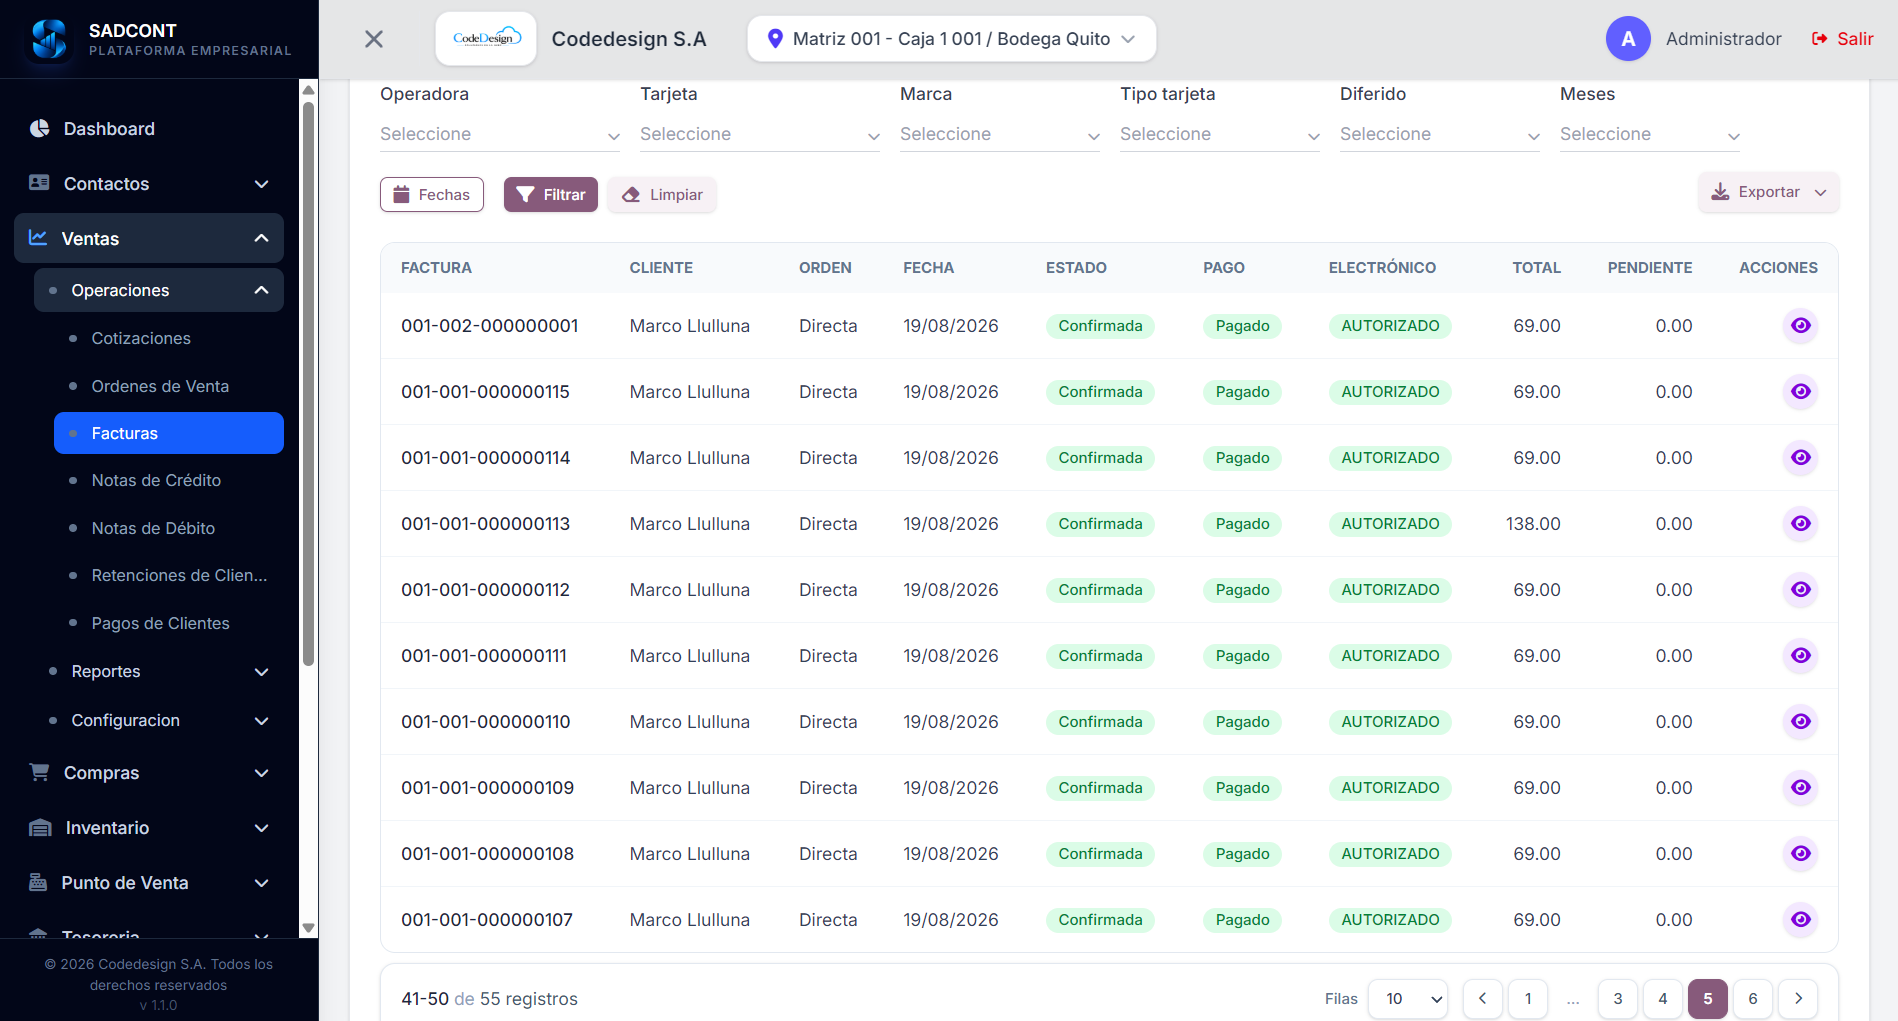Click next page arrow in pagination
Screen dimensions: 1898x1021
pos(1798,998)
